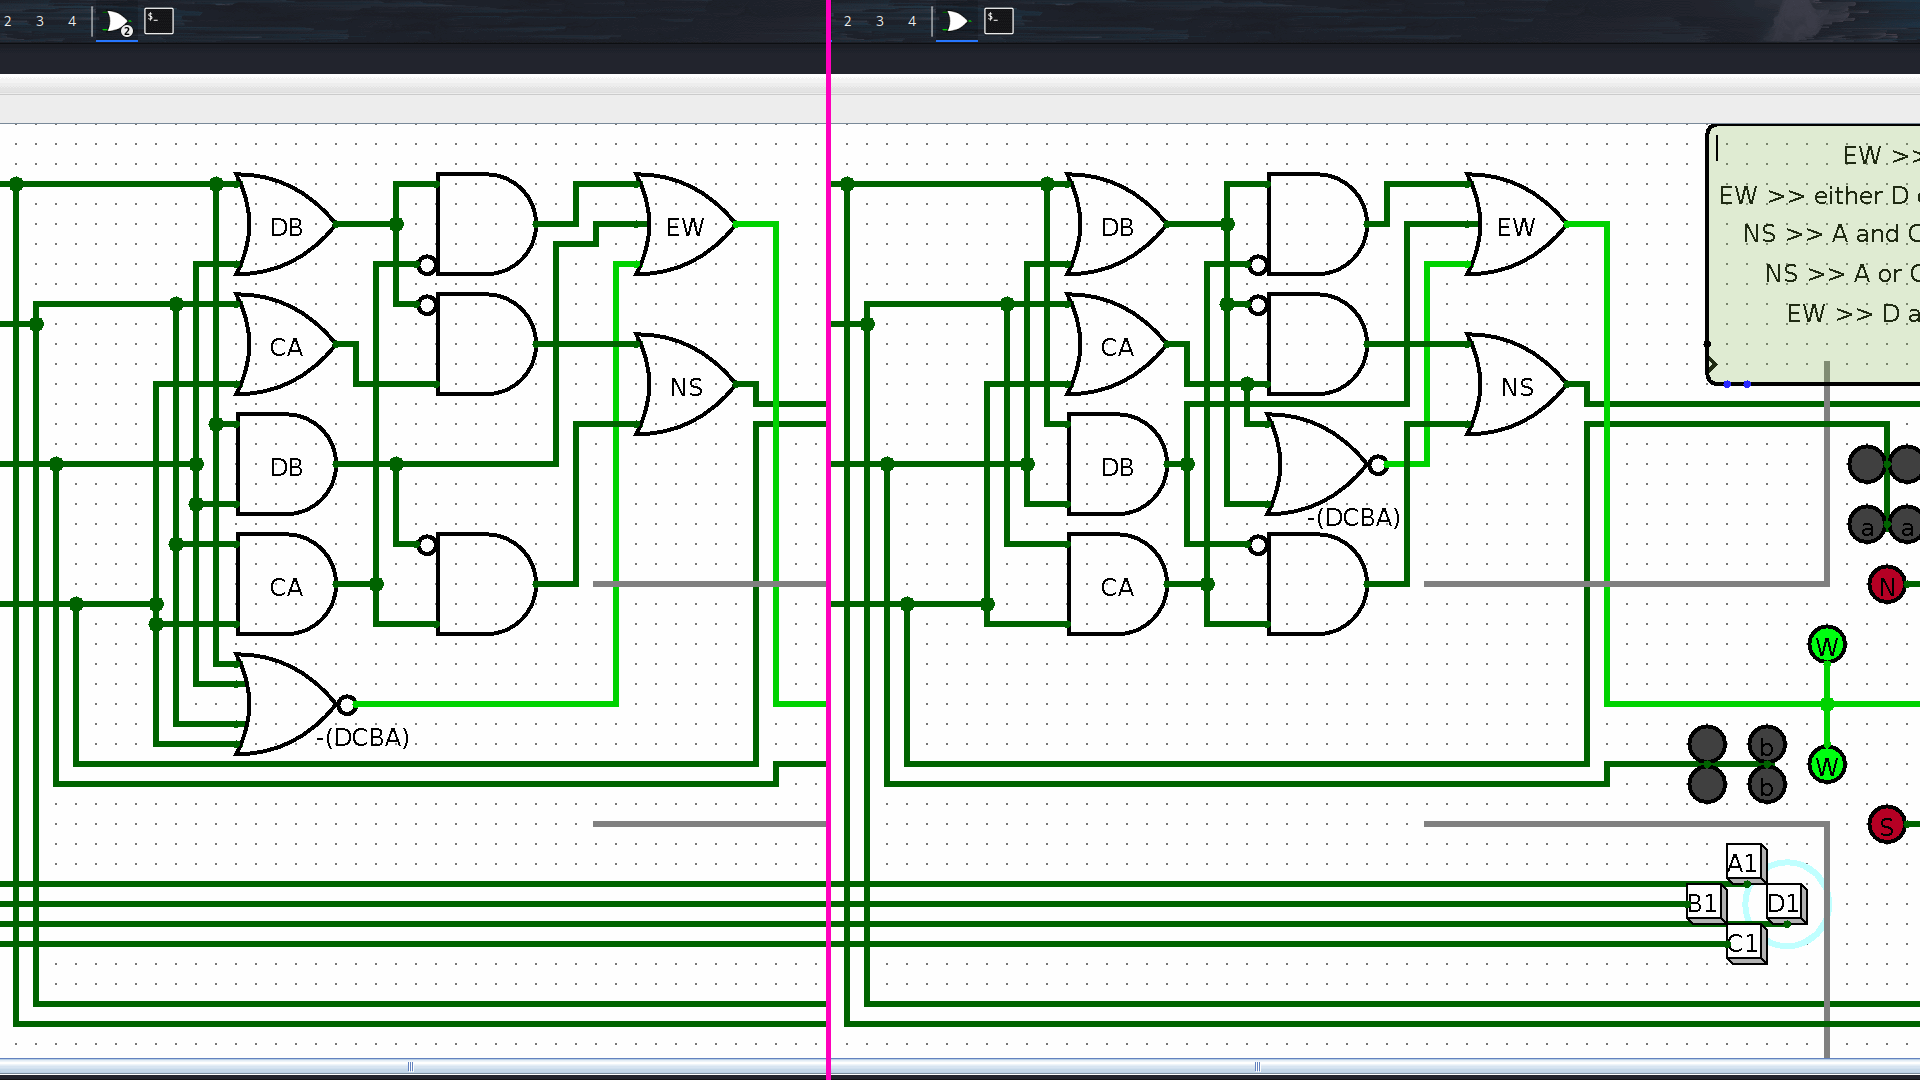The height and width of the screenshot is (1080, 1920).
Task: Click text line 'EW >> D a'
Action: [1853, 314]
